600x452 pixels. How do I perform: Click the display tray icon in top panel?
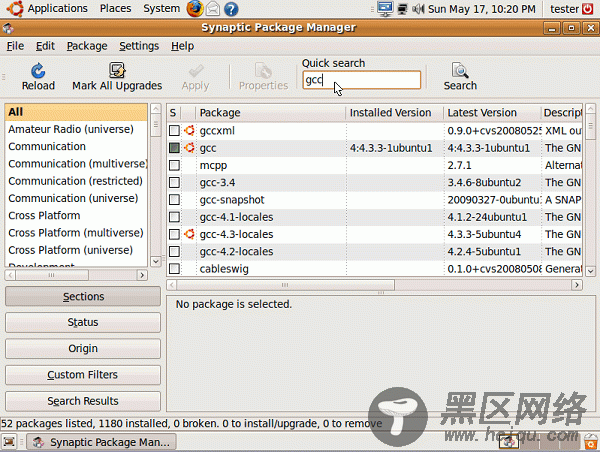pos(385,9)
